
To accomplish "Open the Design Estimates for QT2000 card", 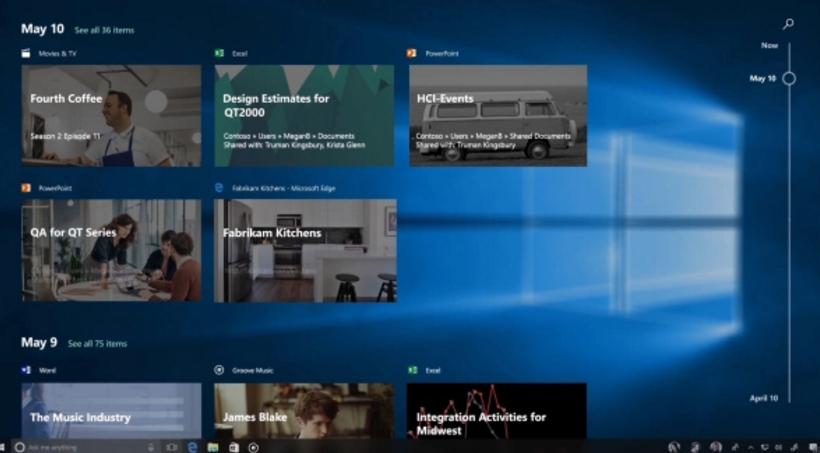I will coord(304,116).
